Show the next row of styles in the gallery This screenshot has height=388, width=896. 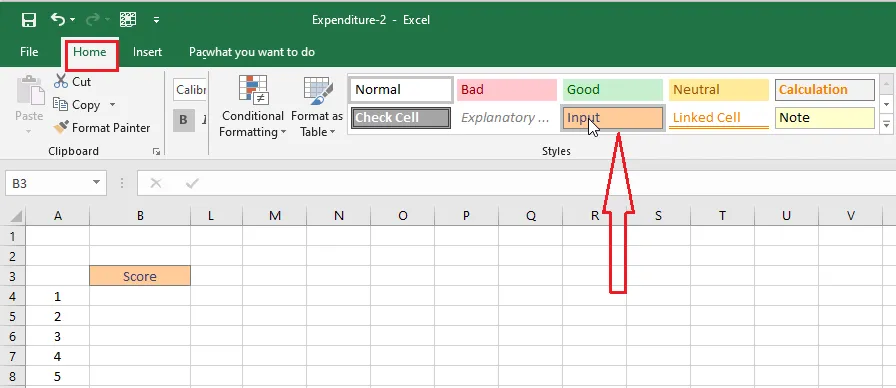pyautogui.click(x=887, y=105)
